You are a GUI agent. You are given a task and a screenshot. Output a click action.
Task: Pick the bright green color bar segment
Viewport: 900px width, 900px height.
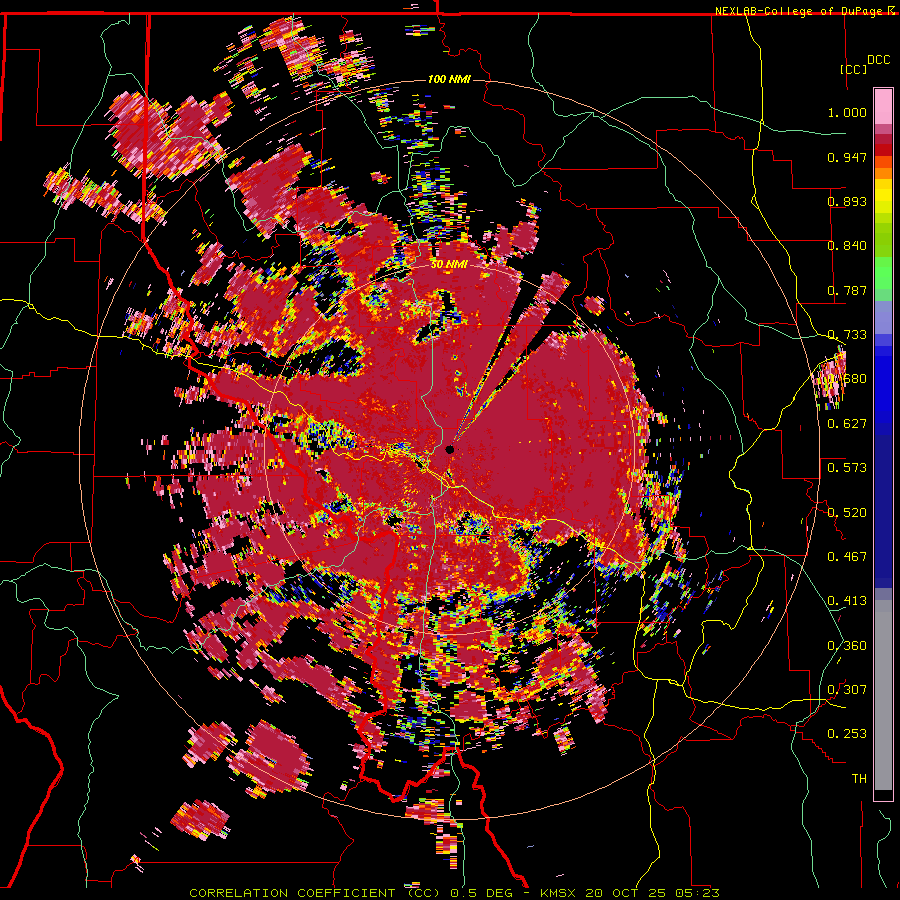pos(883,273)
